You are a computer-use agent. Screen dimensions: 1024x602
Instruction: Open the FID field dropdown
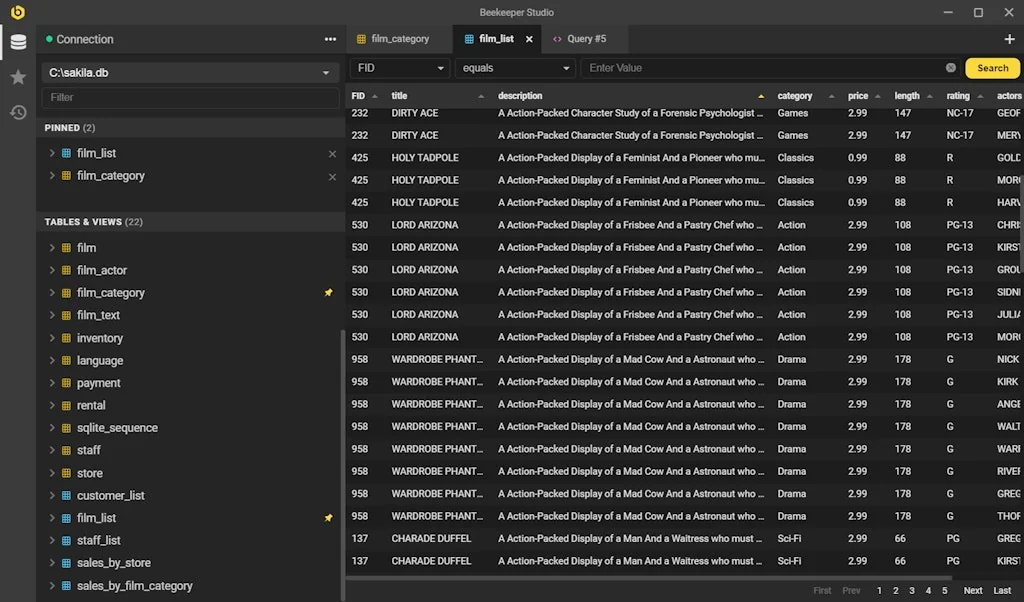[x=398, y=67]
